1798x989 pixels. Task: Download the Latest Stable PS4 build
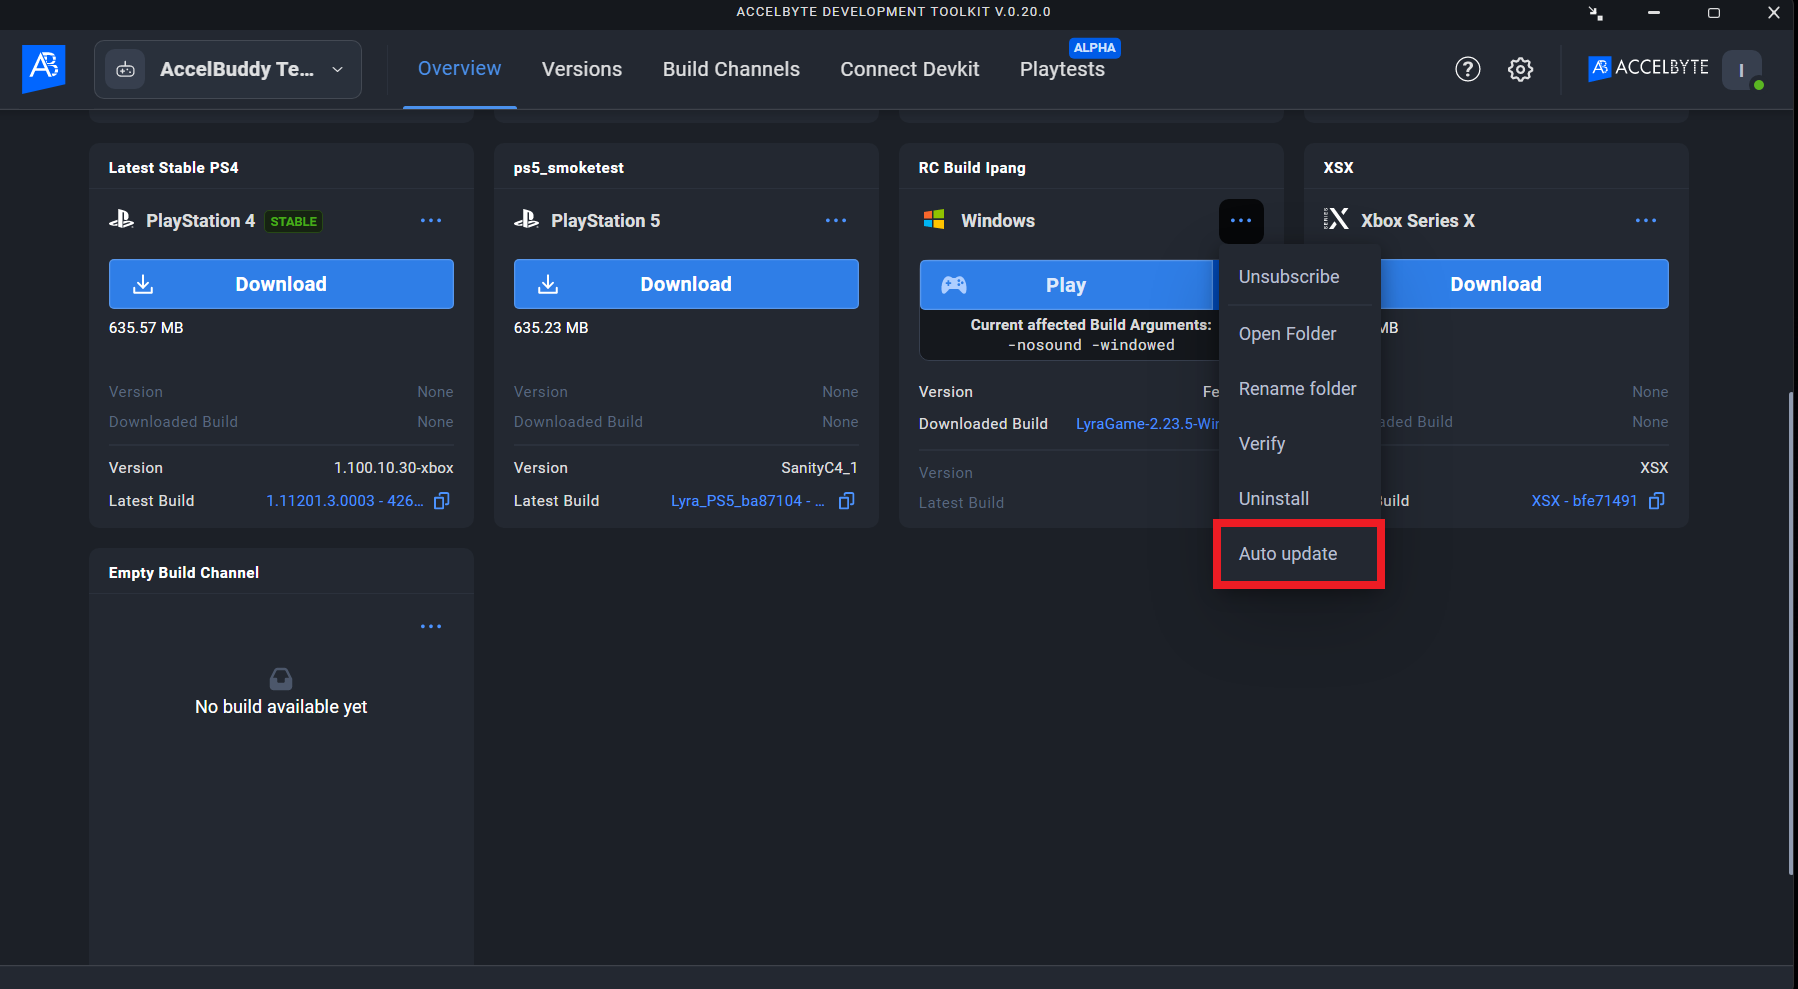[281, 284]
